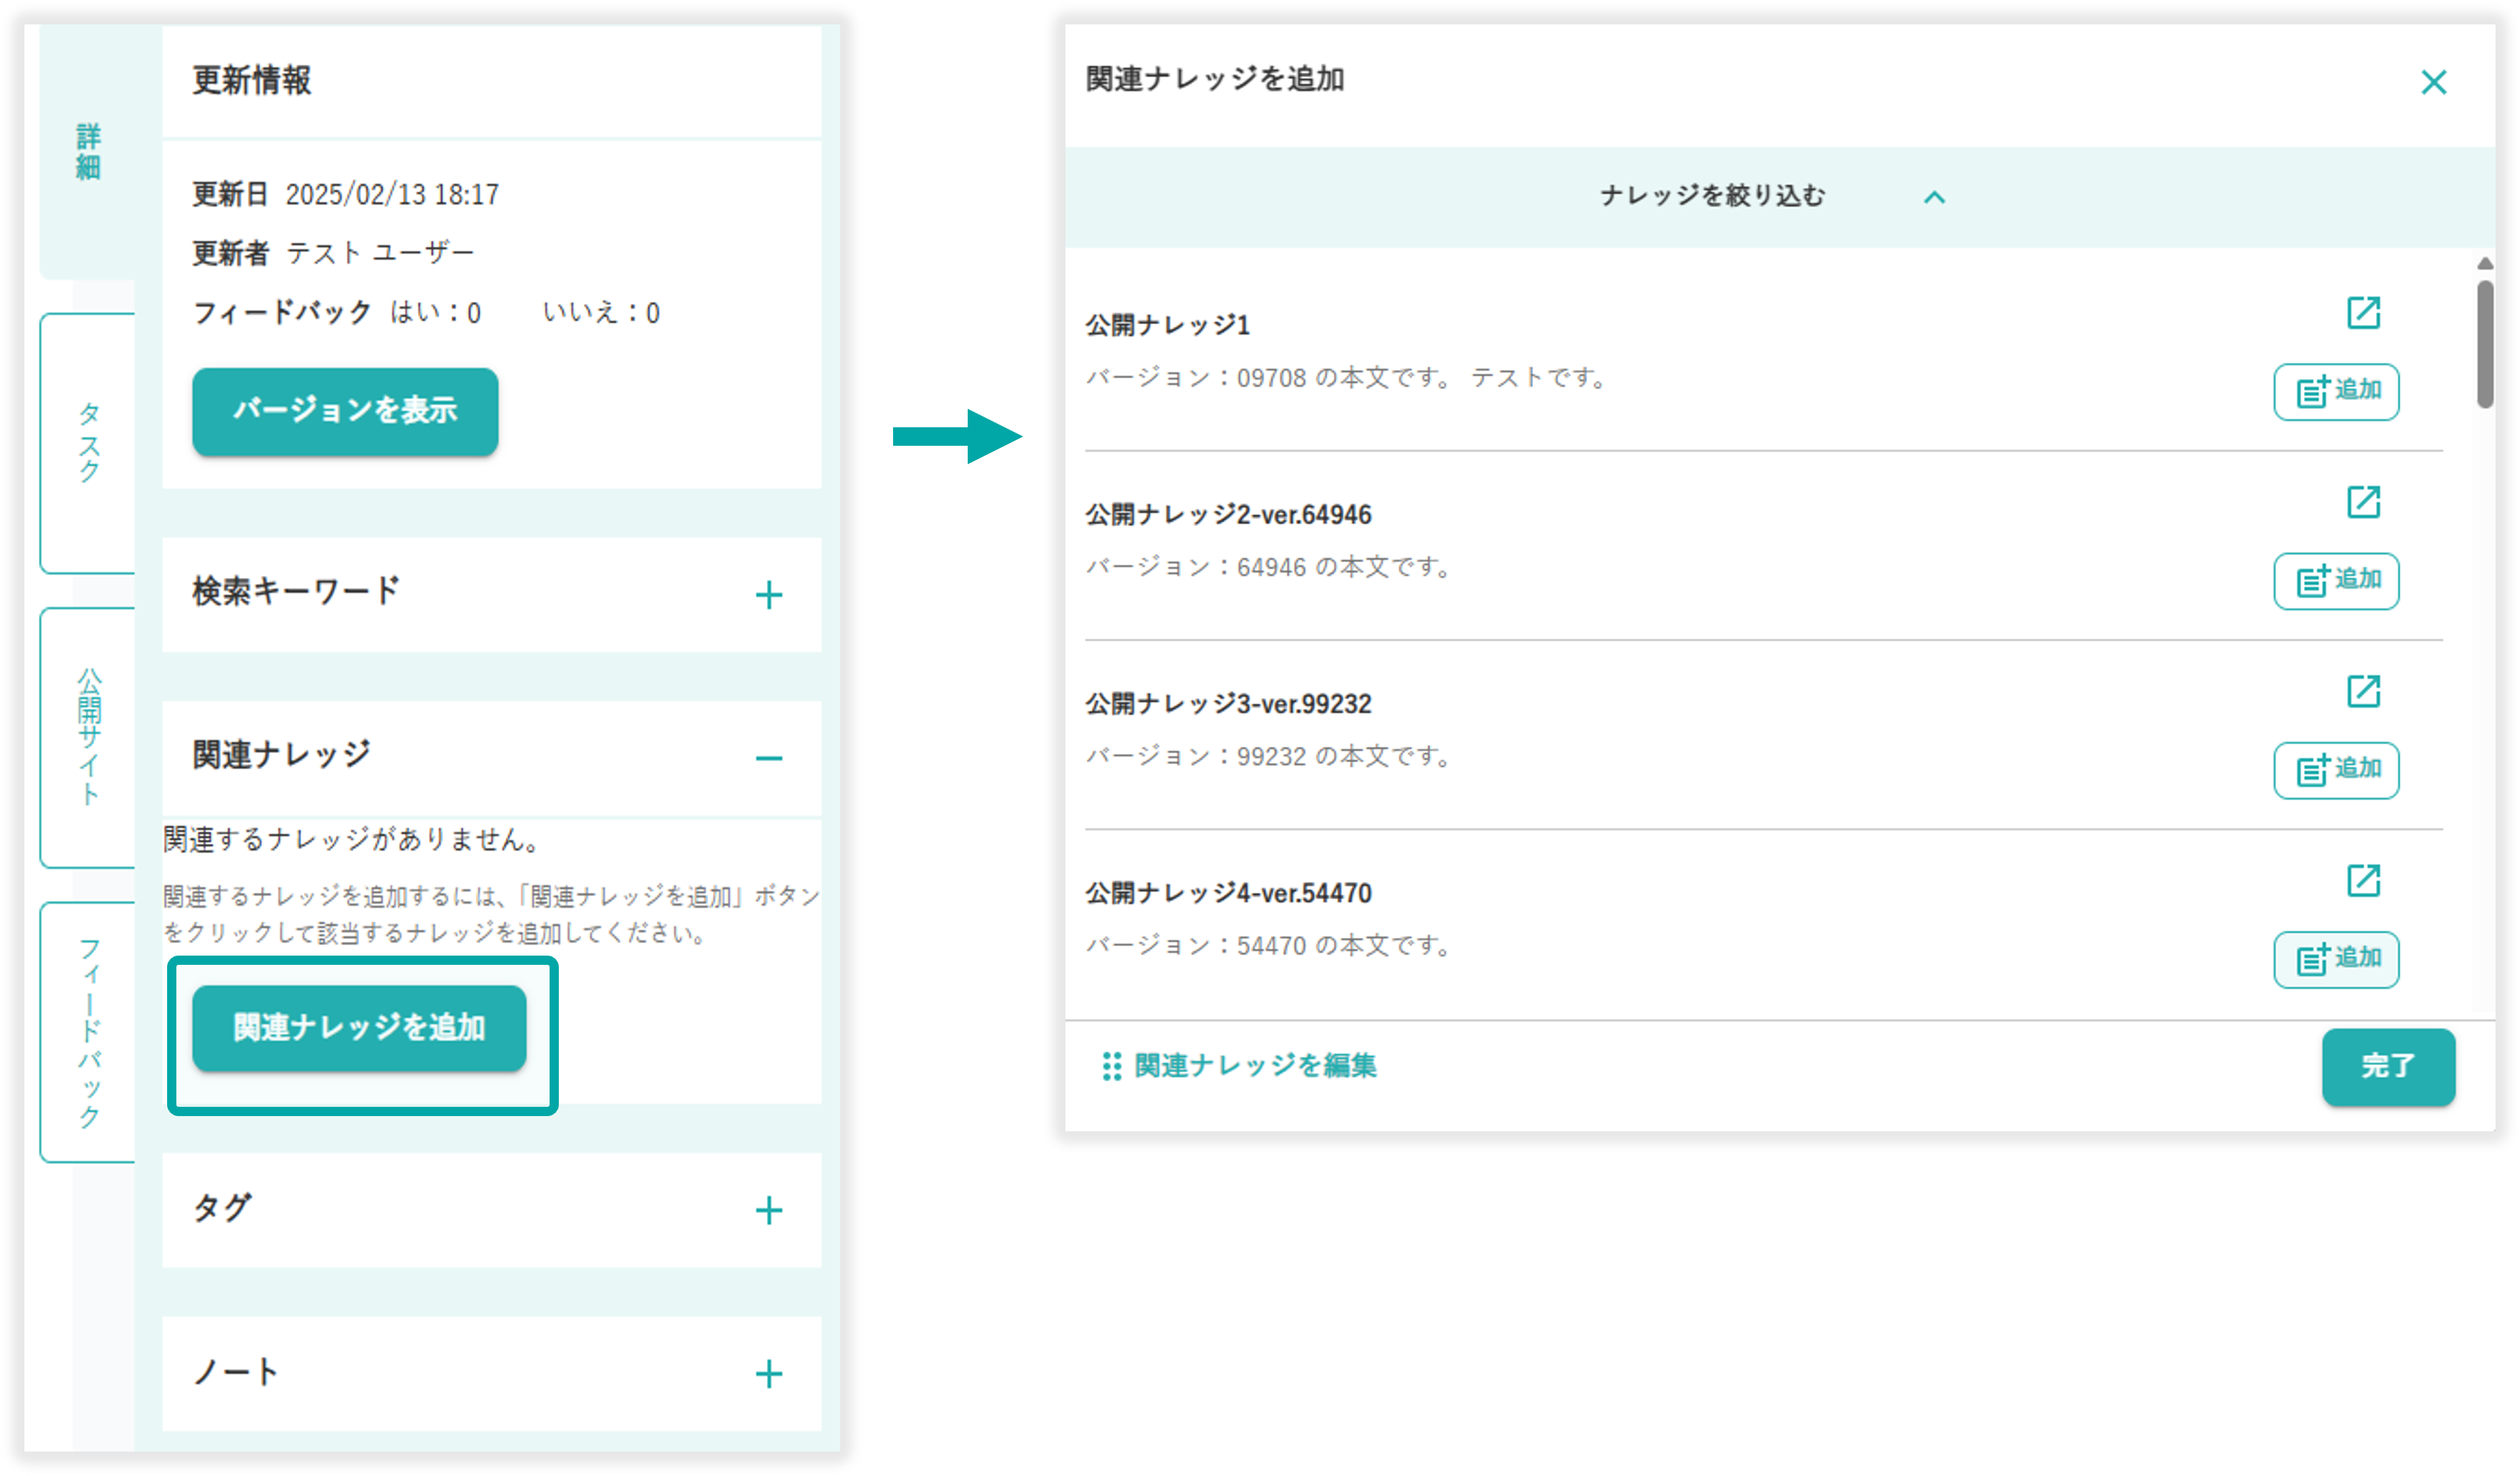Open the フィードバック side tab

click(x=88, y=1031)
